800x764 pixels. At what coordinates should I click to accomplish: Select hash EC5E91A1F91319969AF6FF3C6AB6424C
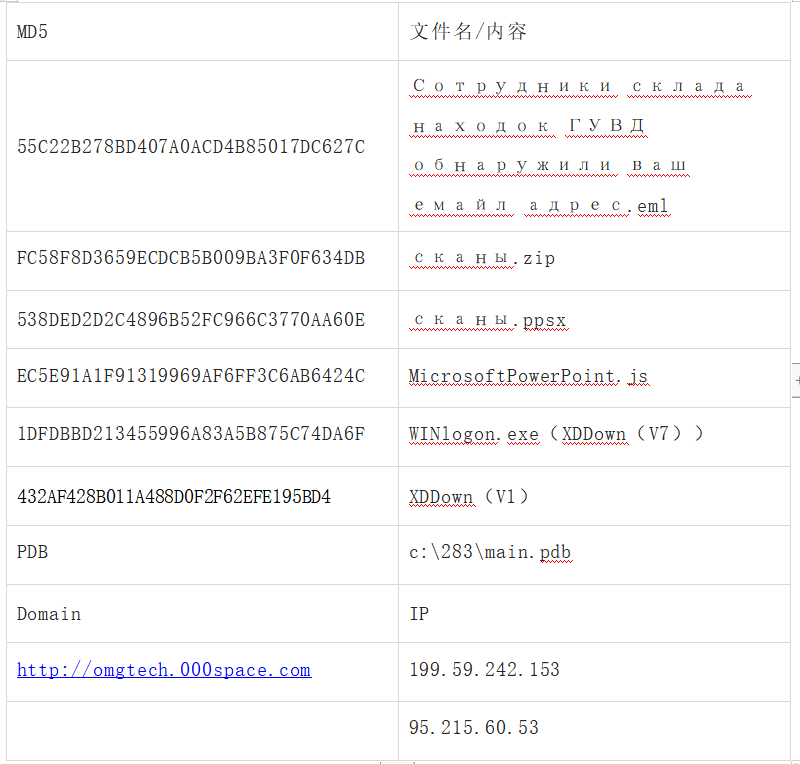point(191,376)
